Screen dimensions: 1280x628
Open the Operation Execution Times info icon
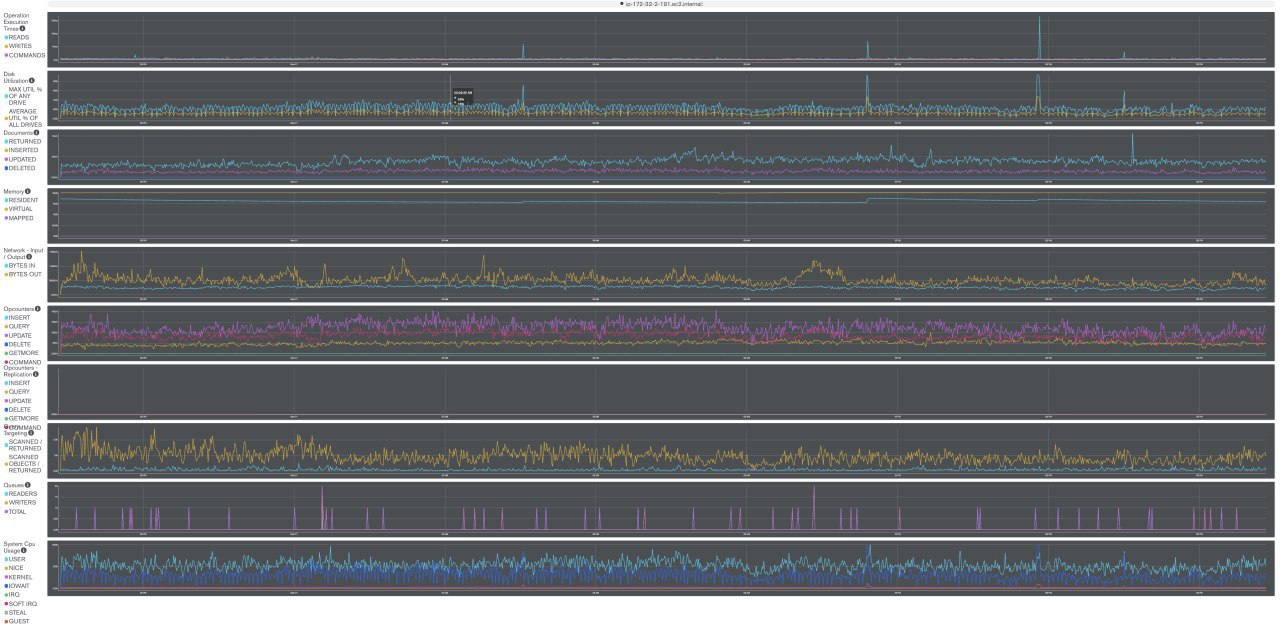tap(22, 29)
